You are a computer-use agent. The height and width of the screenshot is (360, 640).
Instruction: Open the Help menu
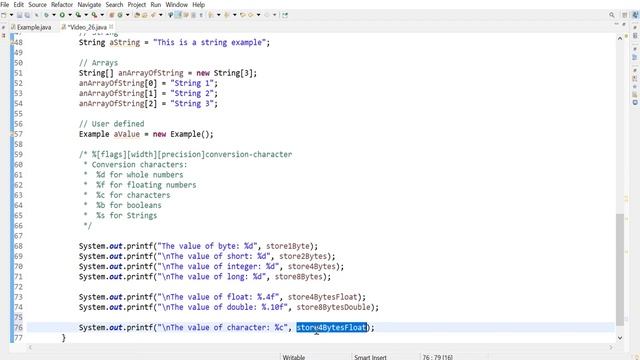click(x=198, y=4)
